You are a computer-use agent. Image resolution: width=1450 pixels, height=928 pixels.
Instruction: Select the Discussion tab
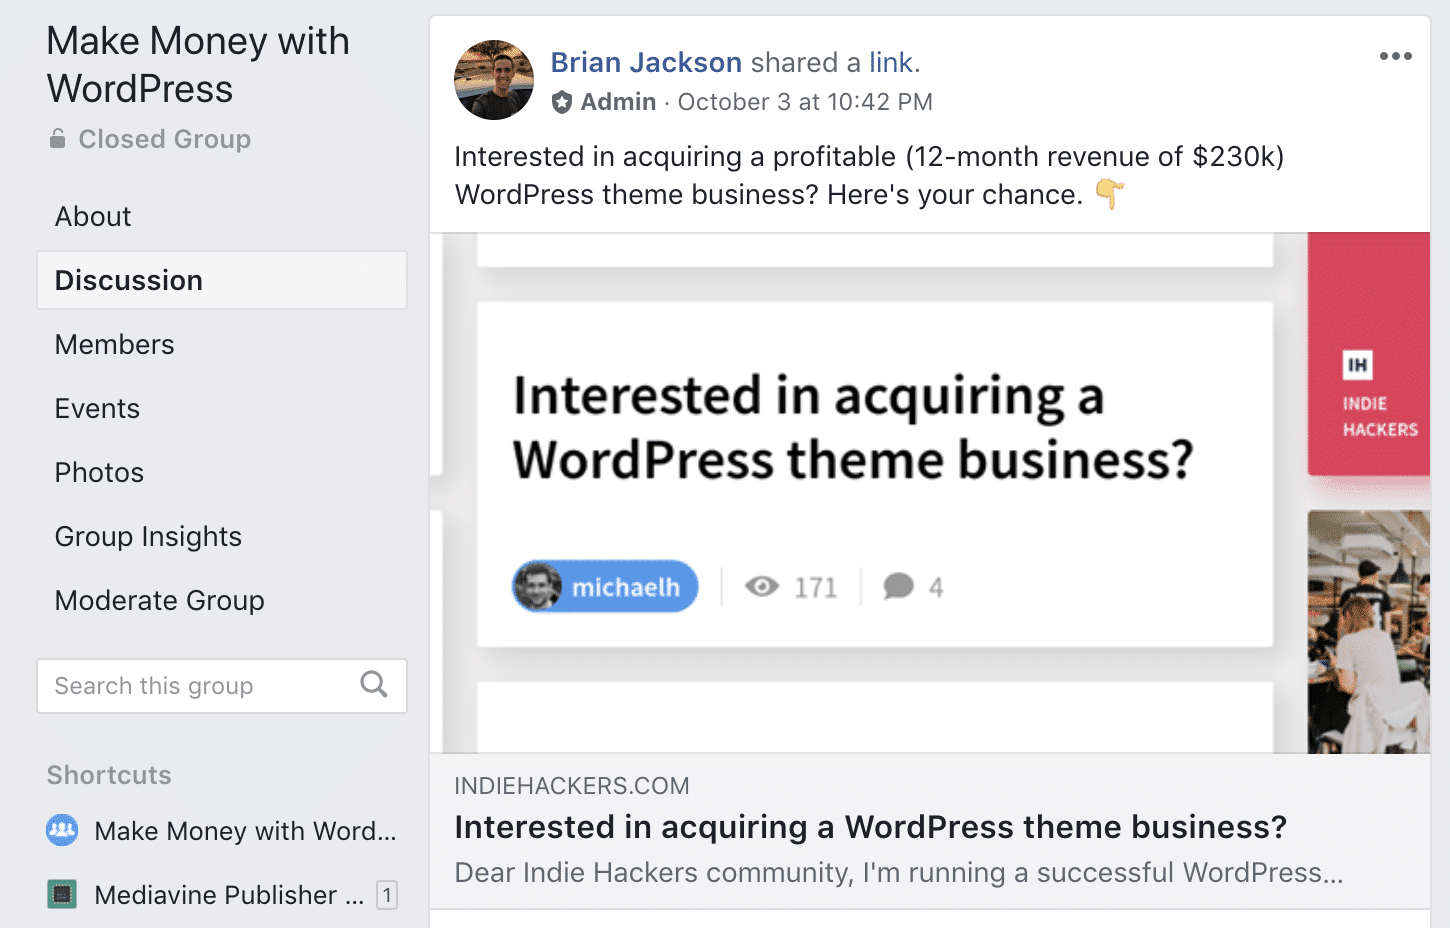pos(129,280)
